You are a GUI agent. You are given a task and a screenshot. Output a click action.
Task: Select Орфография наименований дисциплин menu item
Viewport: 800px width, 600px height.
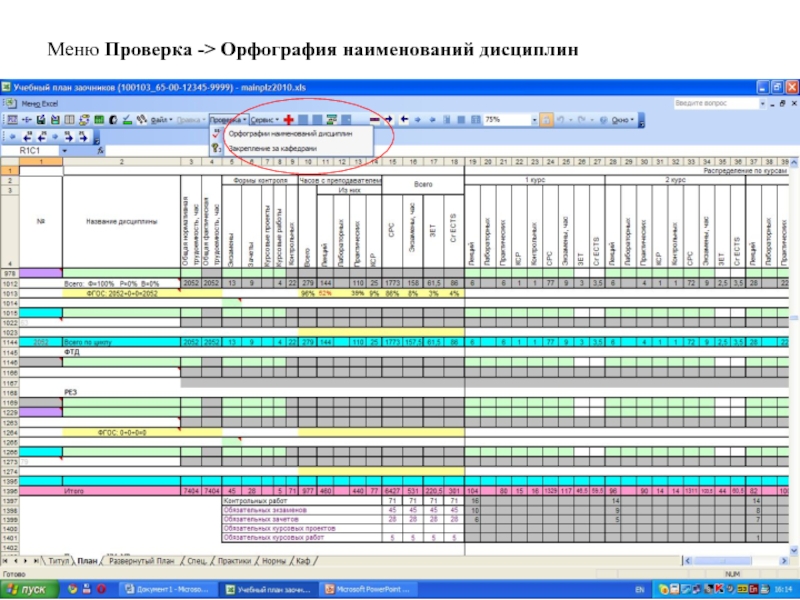(x=290, y=133)
